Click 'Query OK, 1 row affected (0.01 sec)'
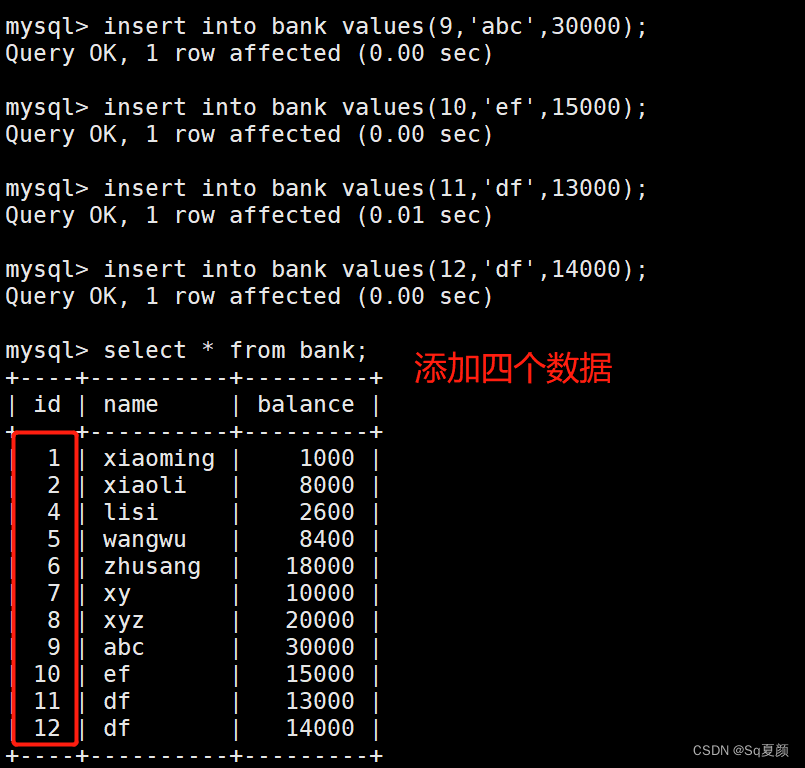805x768 pixels. (249, 216)
